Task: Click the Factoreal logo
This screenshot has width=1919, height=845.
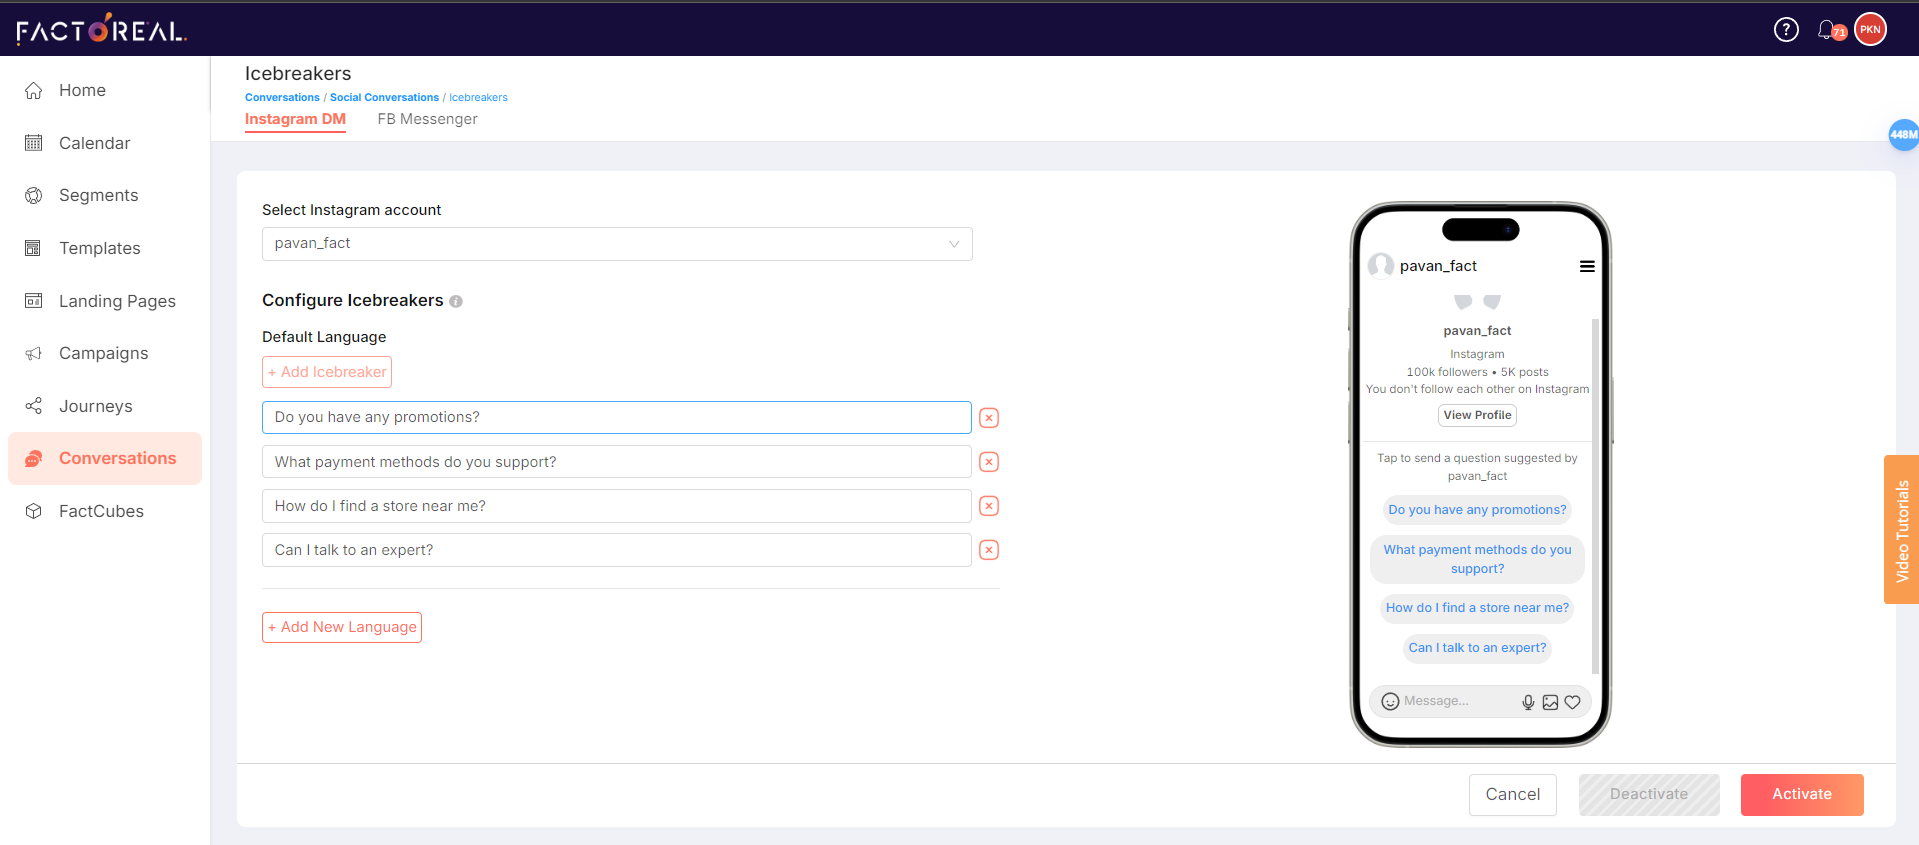Action: point(101,30)
